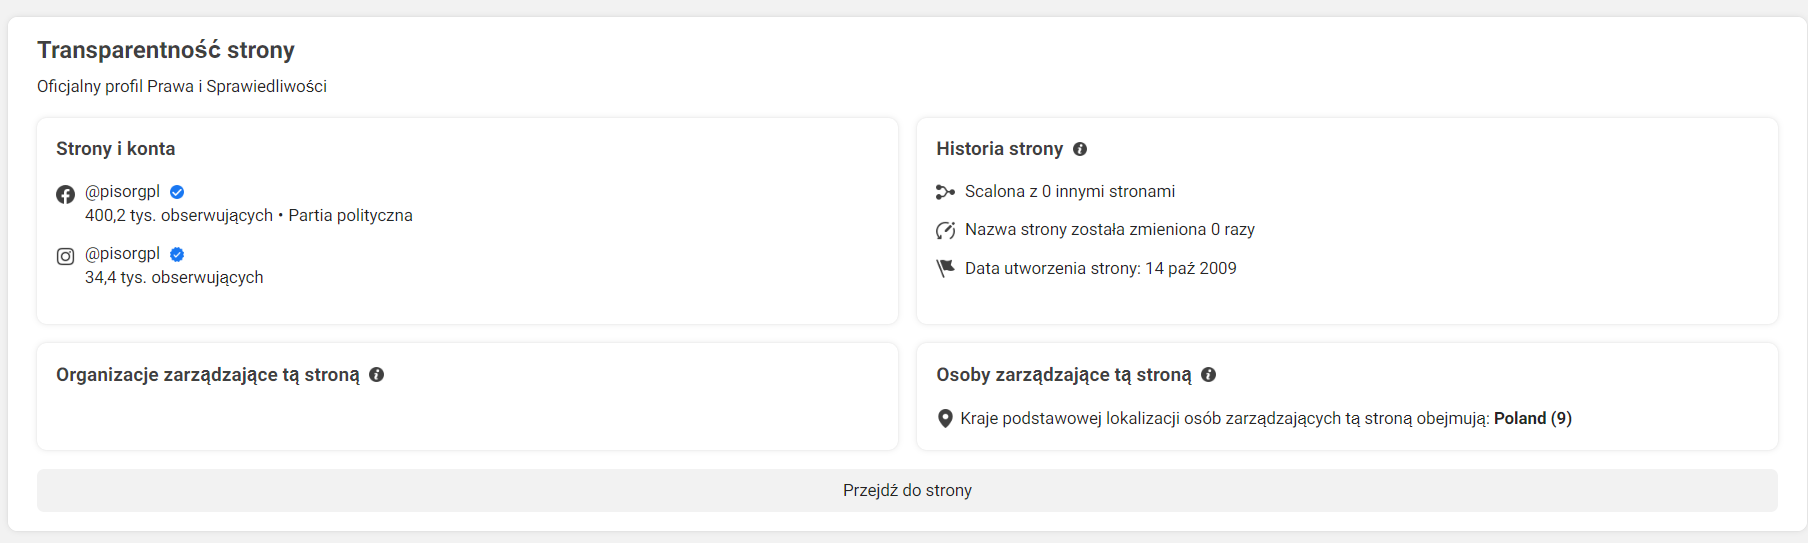Open the info icon beside Osoby zarządzające
Screen dimensions: 1808x543
click(1209, 375)
